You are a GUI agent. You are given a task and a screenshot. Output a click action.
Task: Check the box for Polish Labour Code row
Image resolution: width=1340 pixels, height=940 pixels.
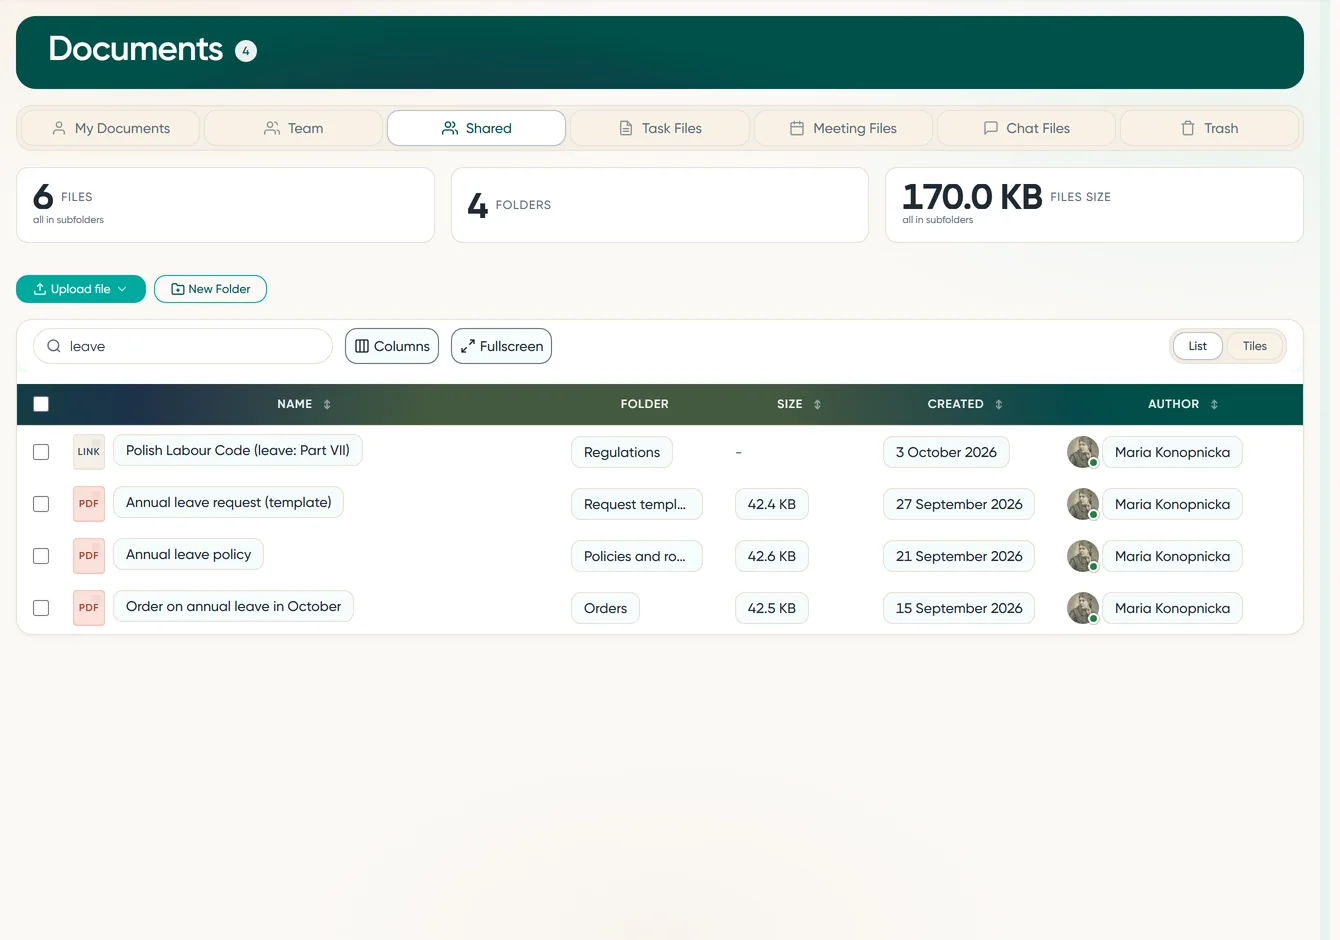click(41, 452)
